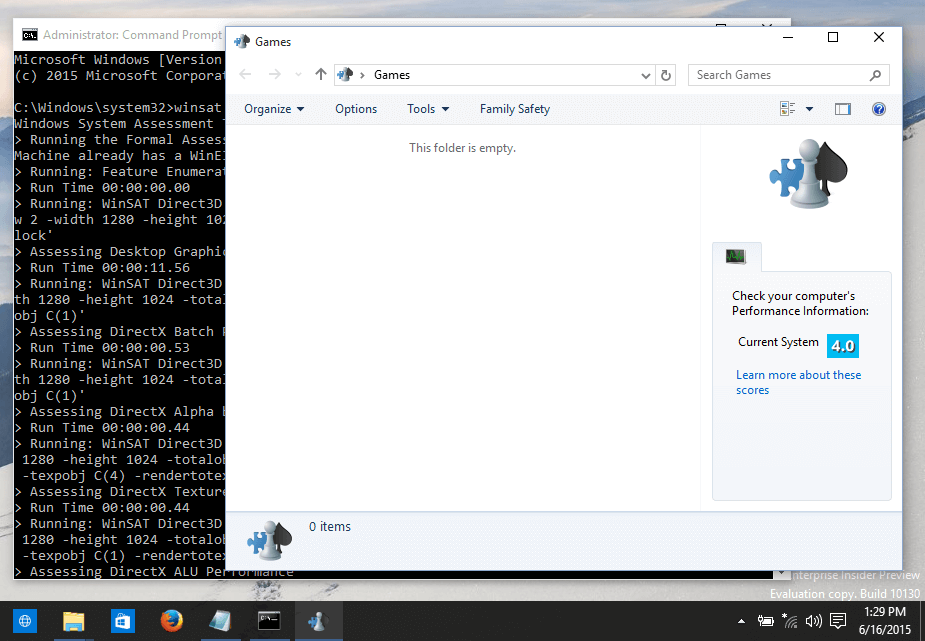925x641 pixels.
Task: Open Help with the blue question icon
Action: tap(878, 109)
